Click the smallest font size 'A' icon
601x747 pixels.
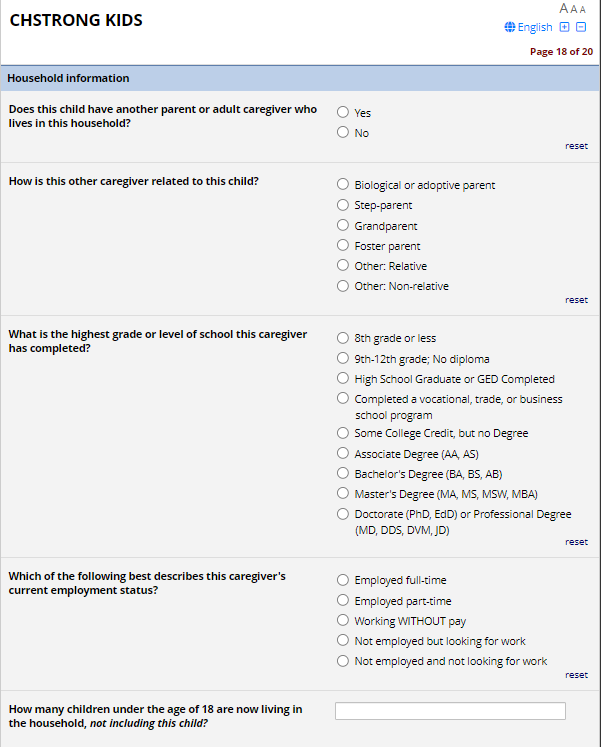coord(582,10)
